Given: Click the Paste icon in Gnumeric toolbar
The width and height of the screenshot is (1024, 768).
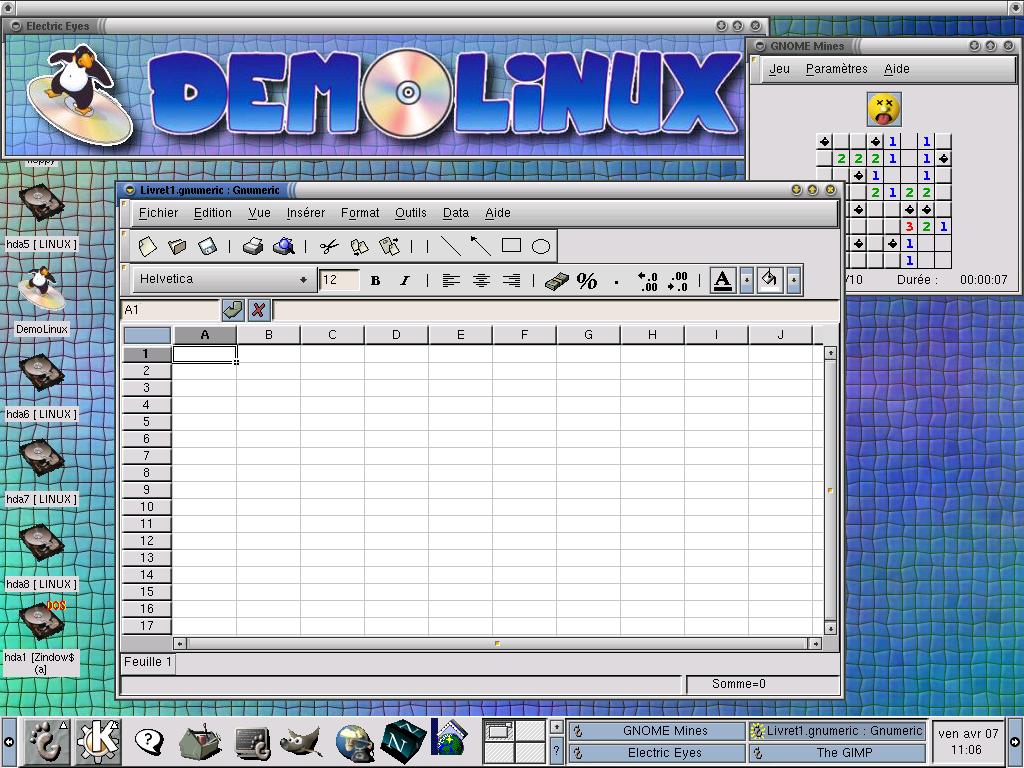Looking at the screenshot, I should tap(389, 246).
